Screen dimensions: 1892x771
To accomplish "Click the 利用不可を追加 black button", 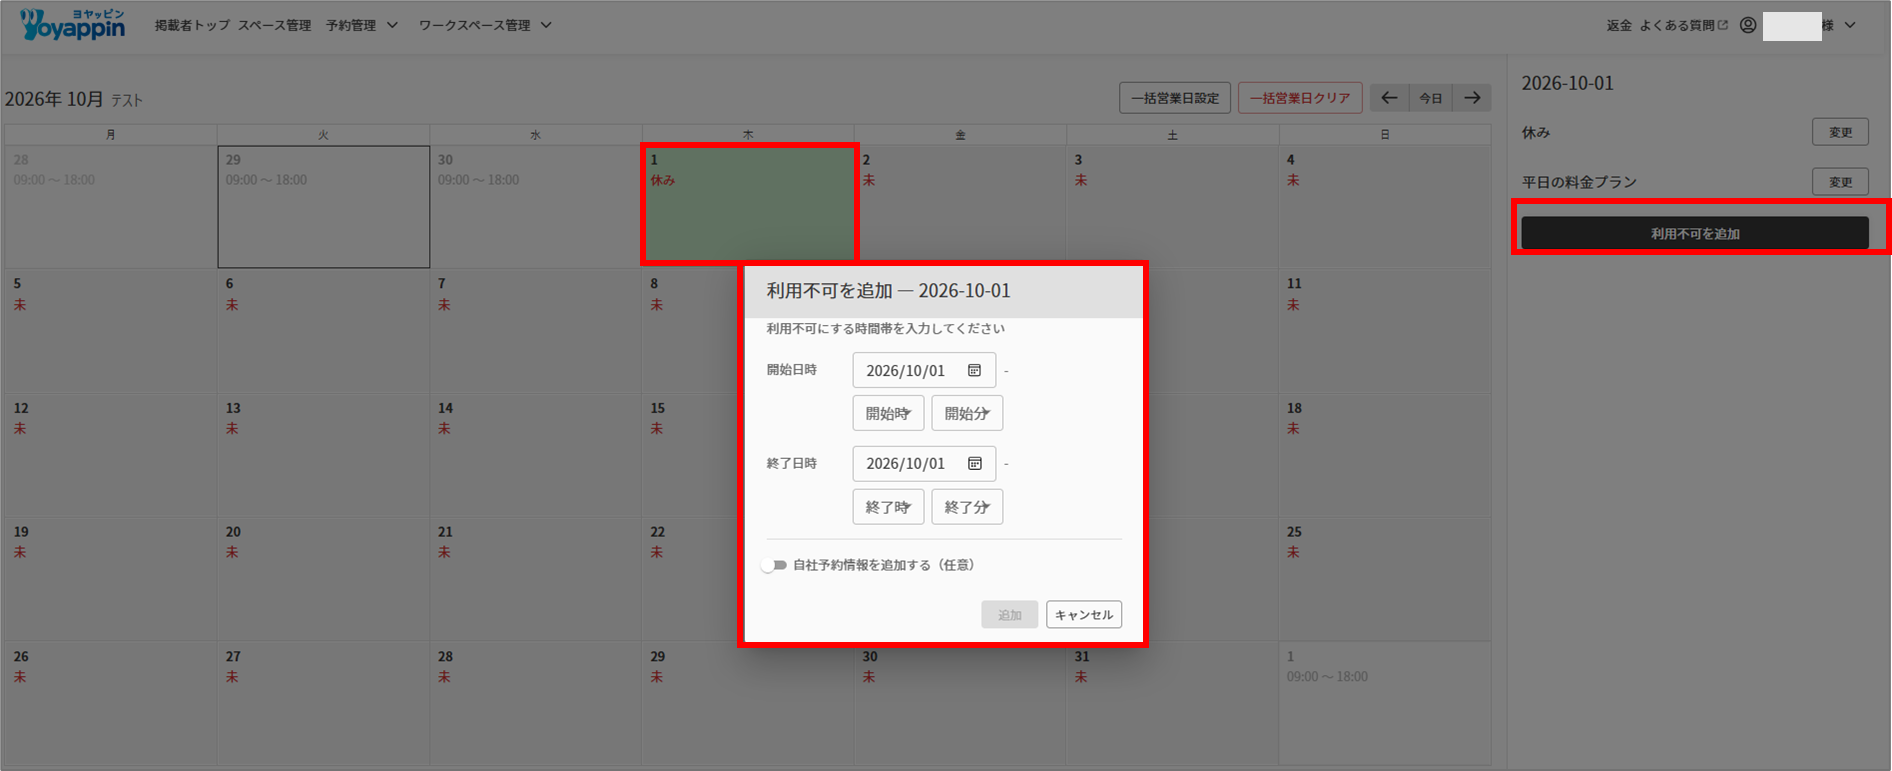I will point(1695,233).
